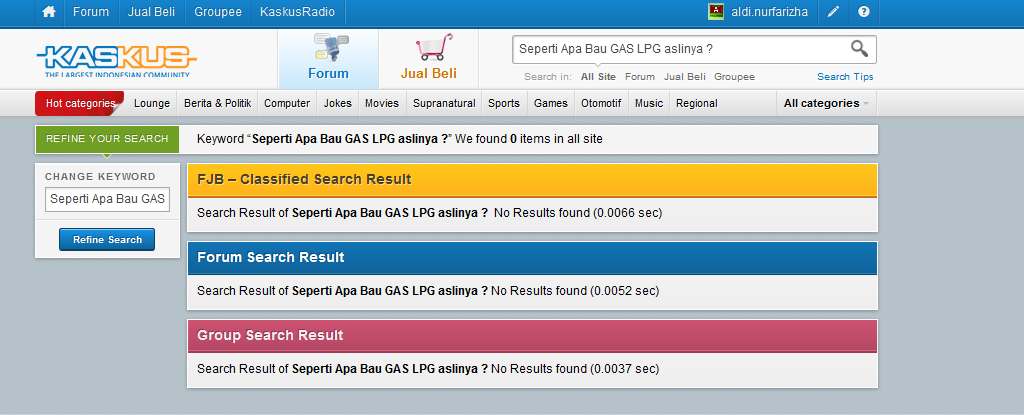
Task: Open the Berita & Politik category
Action: click(217, 103)
